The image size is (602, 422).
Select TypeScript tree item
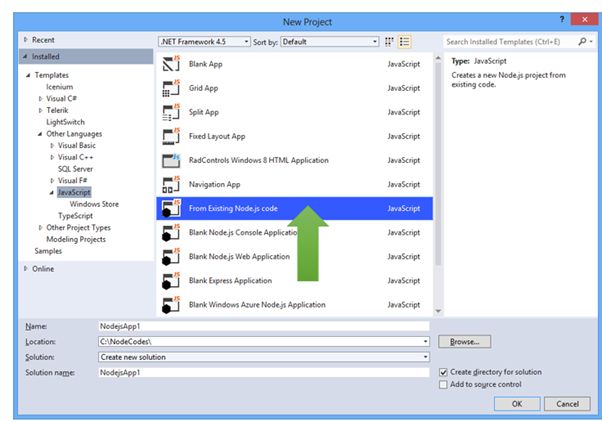pyautogui.click(x=75, y=216)
